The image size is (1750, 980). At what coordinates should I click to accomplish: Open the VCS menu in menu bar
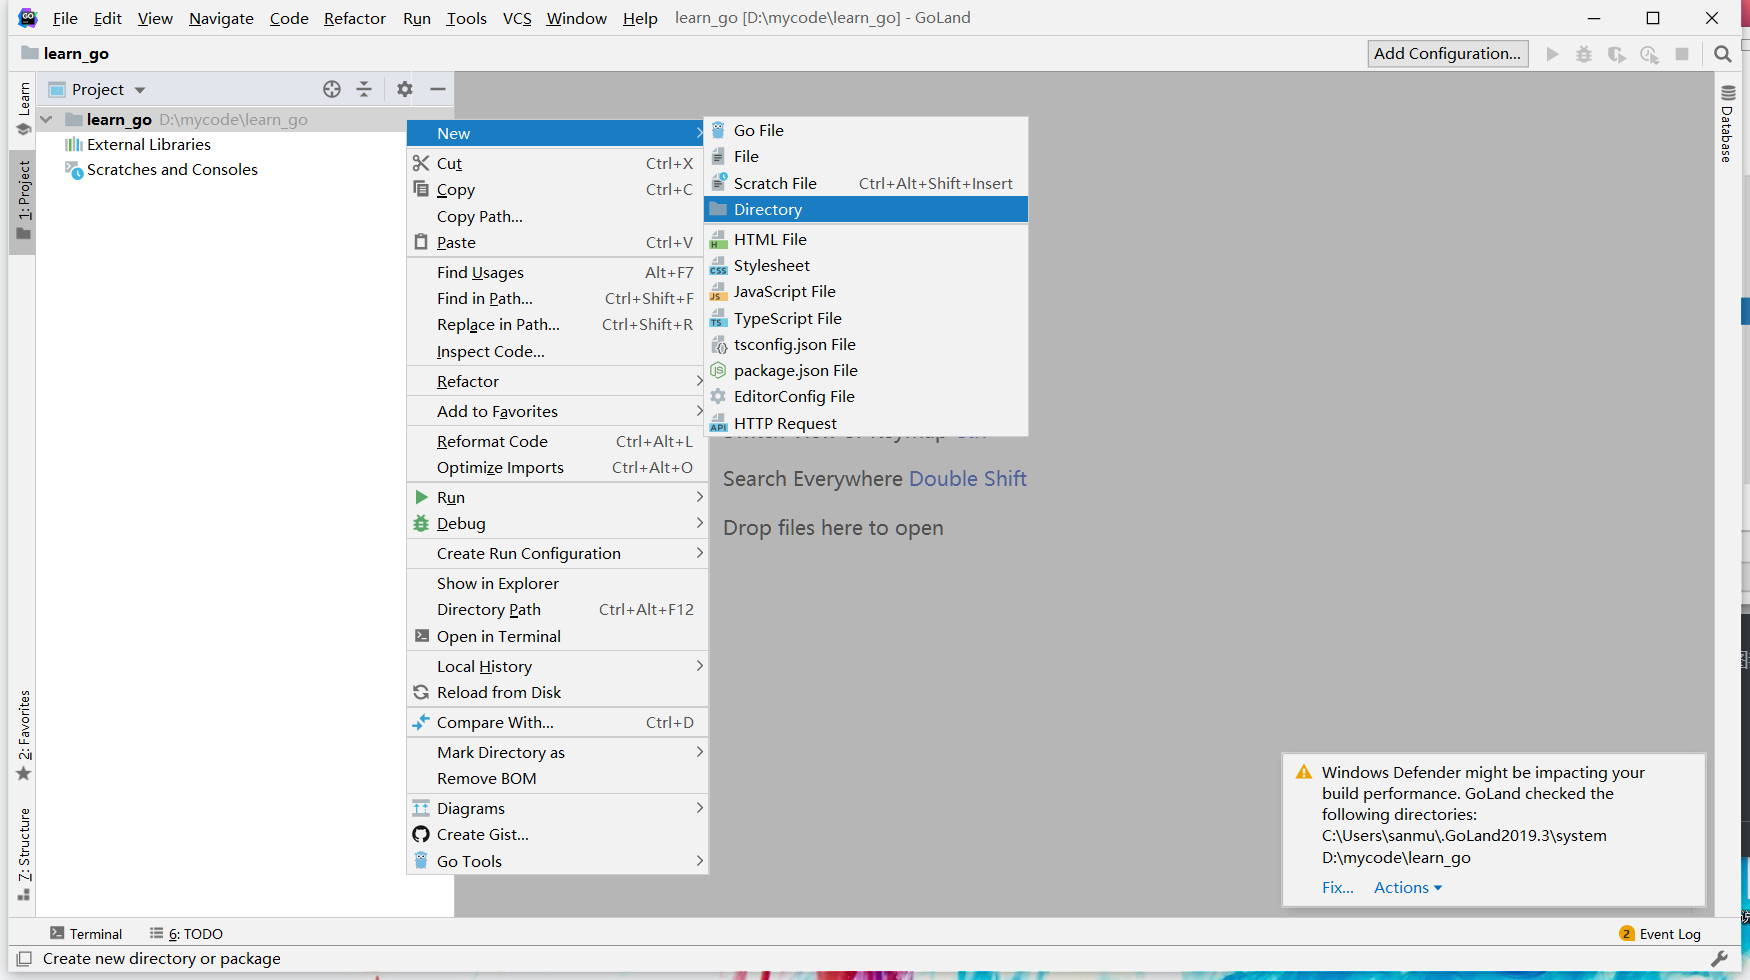click(x=516, y=18)
